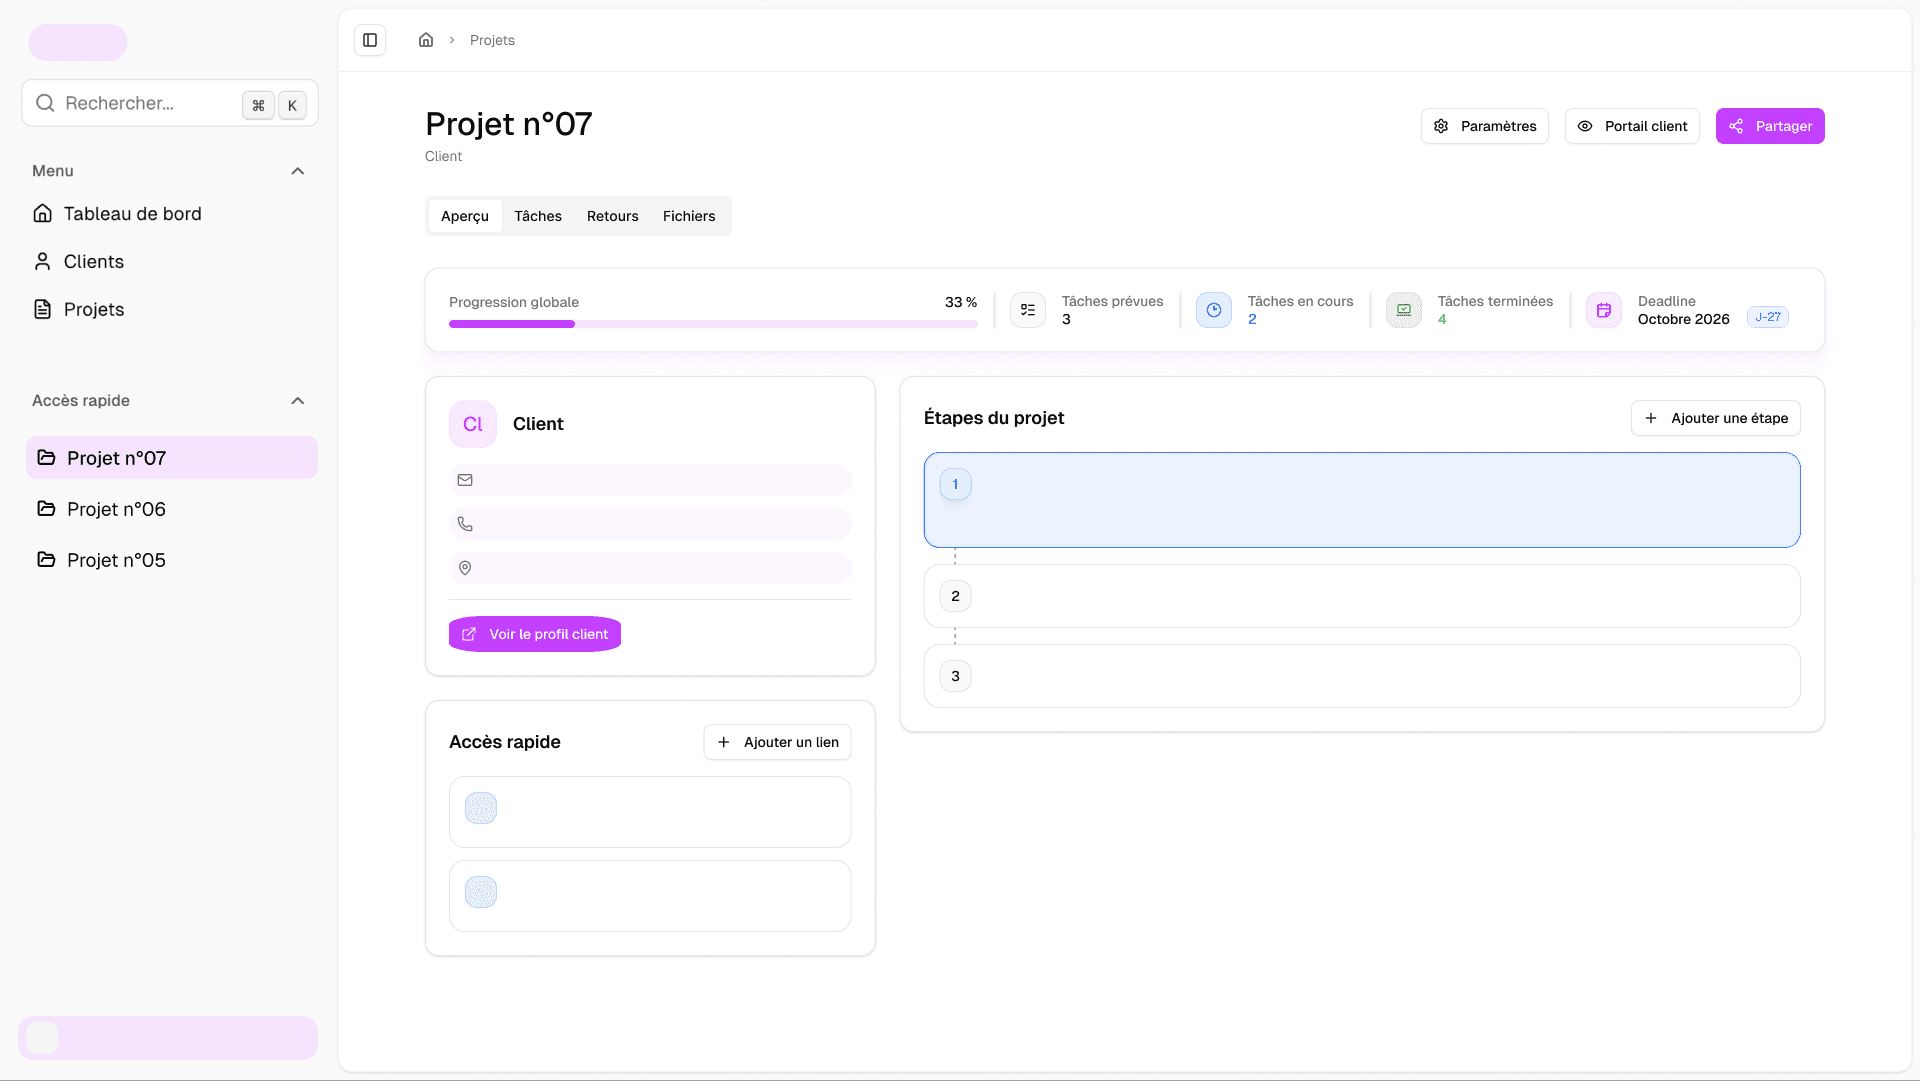Focus the Rechercher search field
Screen dimensions: 1920x1081
[x=170, y=103]
